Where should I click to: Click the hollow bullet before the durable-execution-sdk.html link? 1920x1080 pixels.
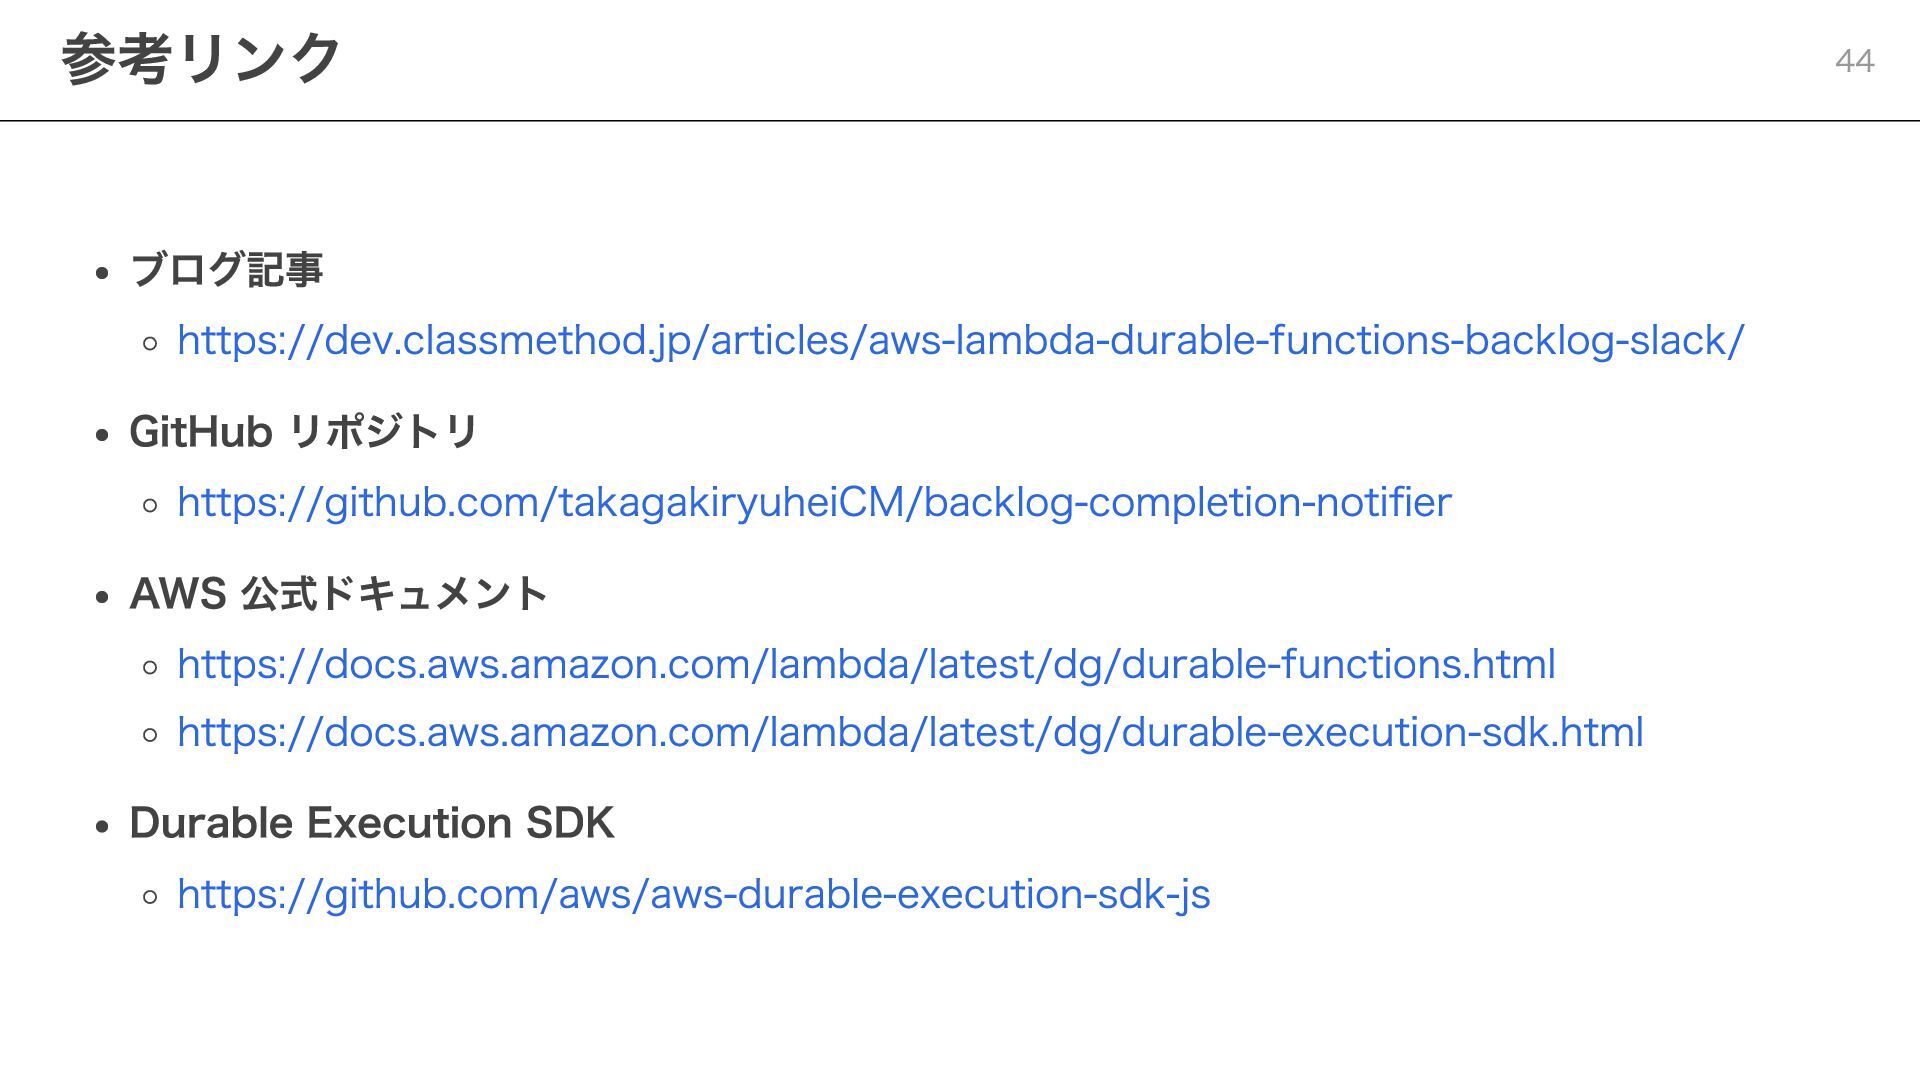[150, 736]
